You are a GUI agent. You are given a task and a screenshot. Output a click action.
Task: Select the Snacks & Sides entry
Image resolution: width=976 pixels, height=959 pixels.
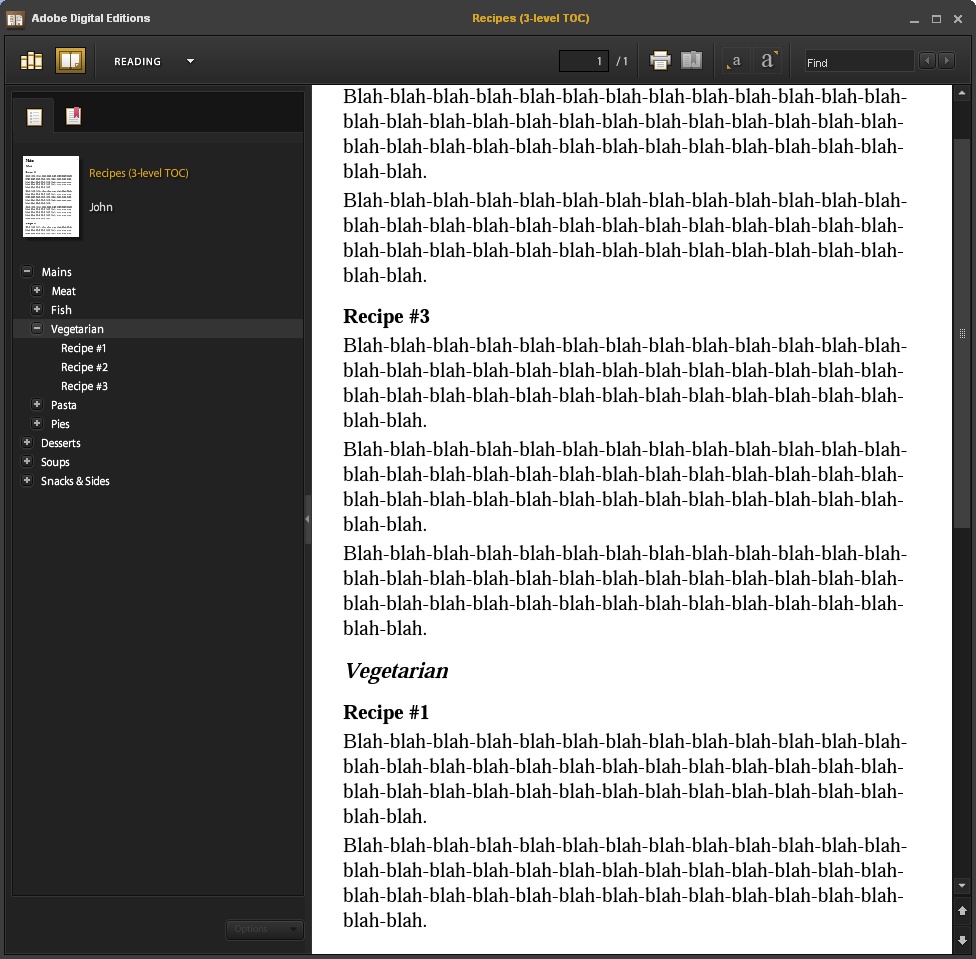coord(75,481)
